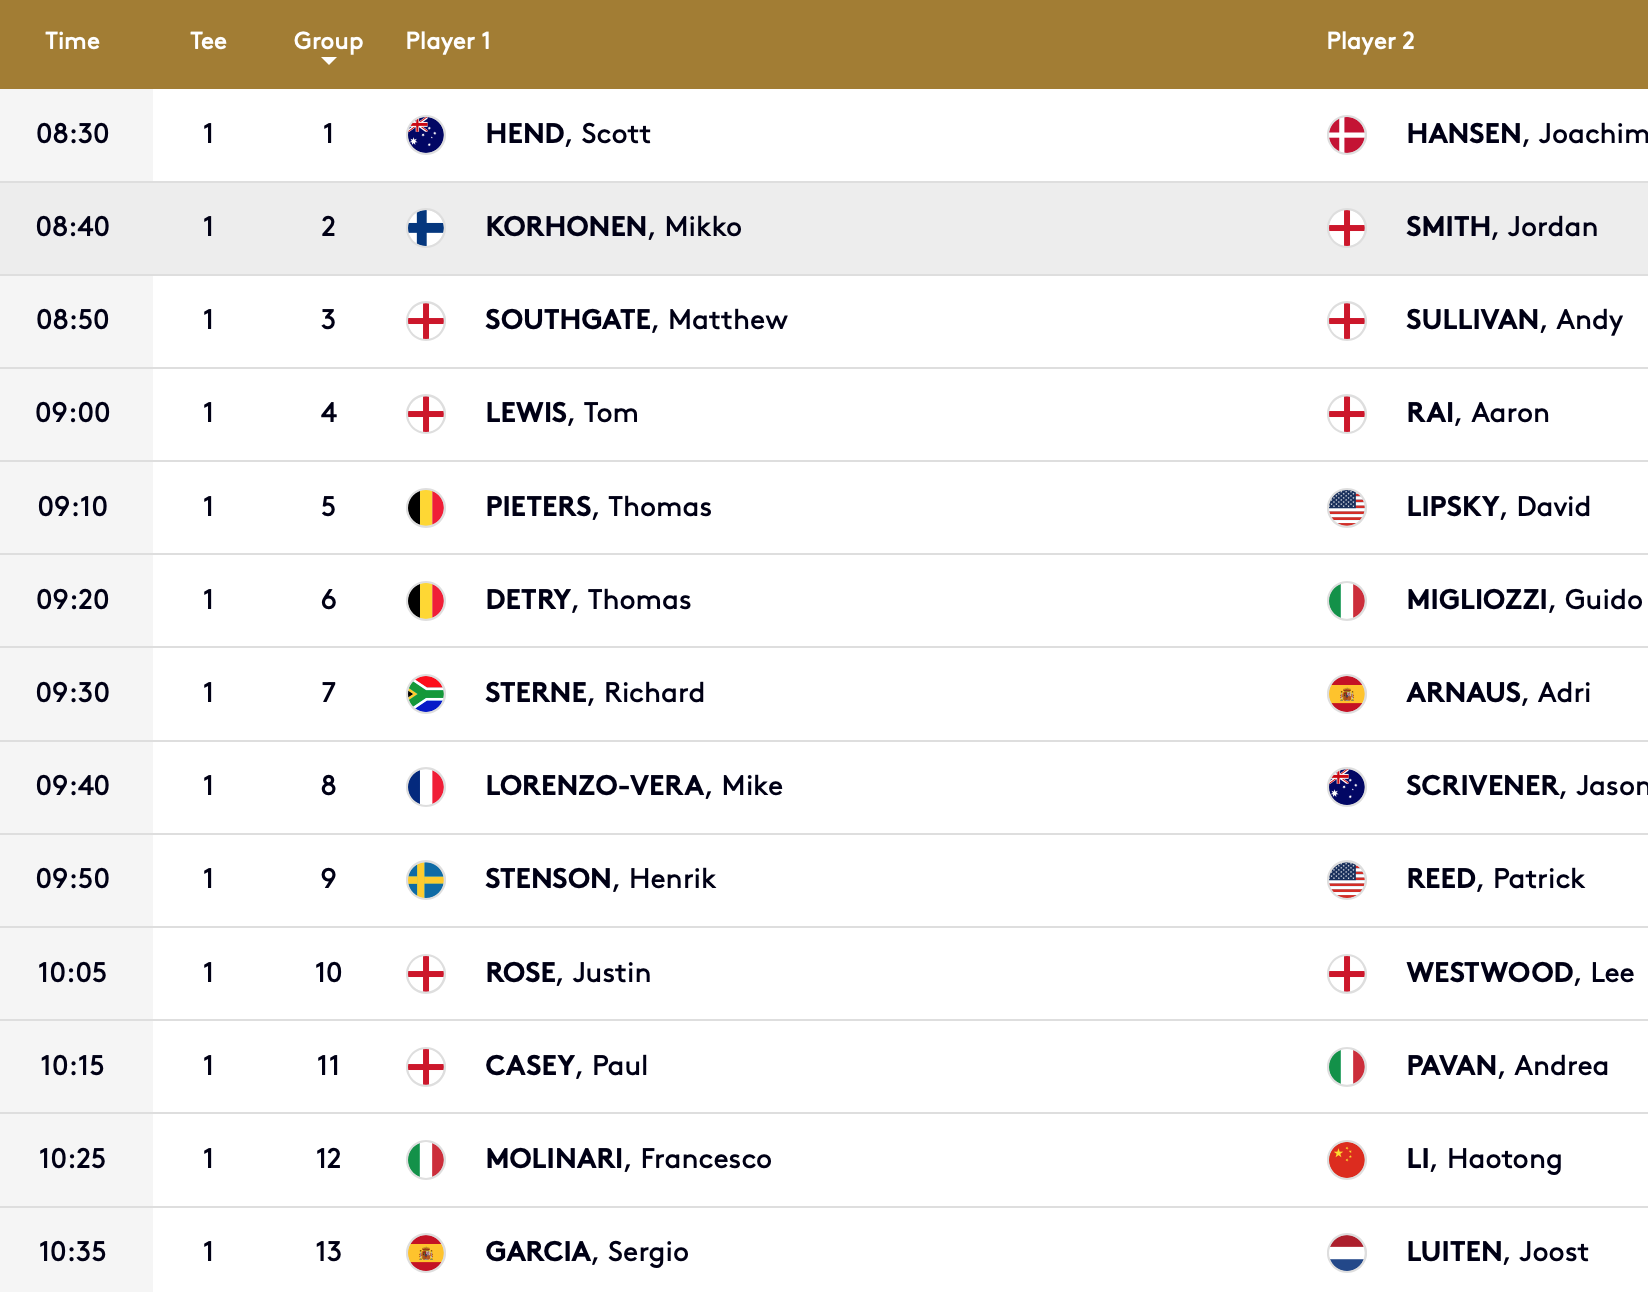Open player profile for ROSE, Justin
The height and width of the screenshot is (1292, 1648).
pyautogui.click(x=568, y=972)
